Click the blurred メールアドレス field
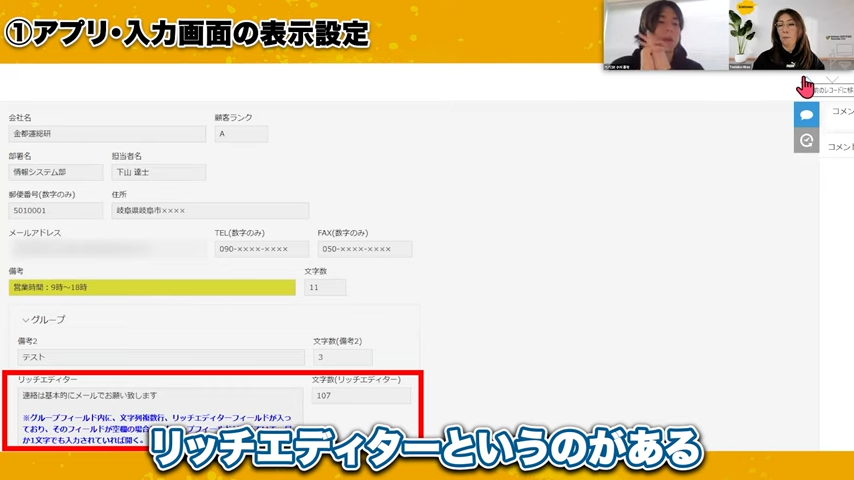The width and height of the screenshot is (854, 480). pyautogui.click(x=107, y=249)
